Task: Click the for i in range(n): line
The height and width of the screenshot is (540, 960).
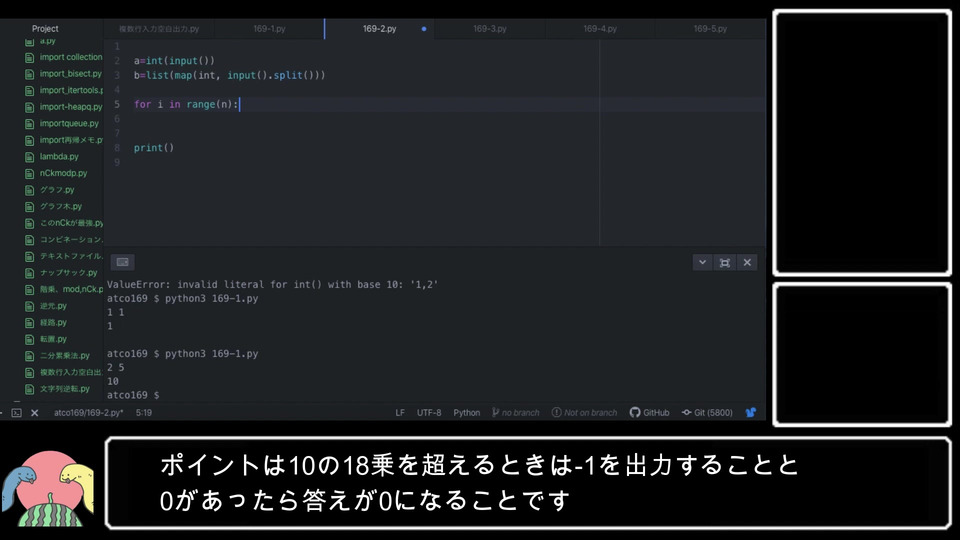Action: pos(186,104)
